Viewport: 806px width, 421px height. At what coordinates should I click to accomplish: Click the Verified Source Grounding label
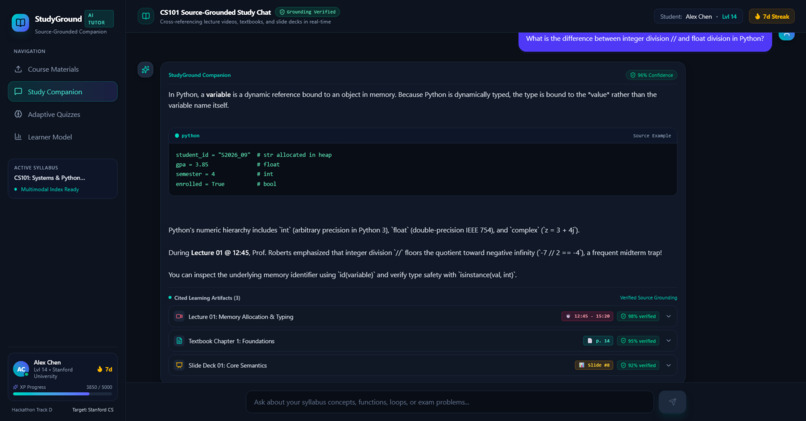point(648,298)
